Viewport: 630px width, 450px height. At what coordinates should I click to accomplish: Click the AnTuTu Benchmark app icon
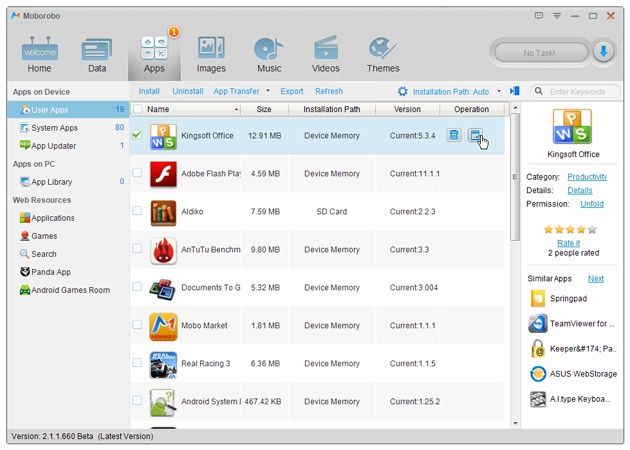163,250
